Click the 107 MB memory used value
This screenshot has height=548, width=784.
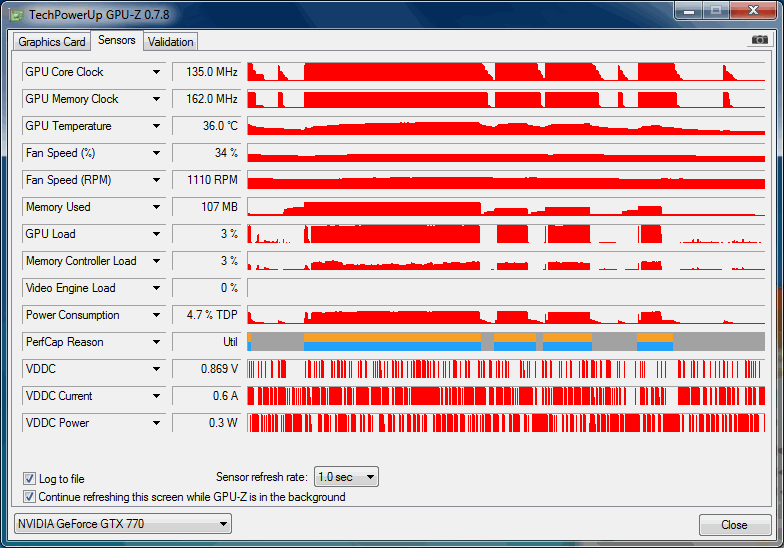tap(206, 207)
